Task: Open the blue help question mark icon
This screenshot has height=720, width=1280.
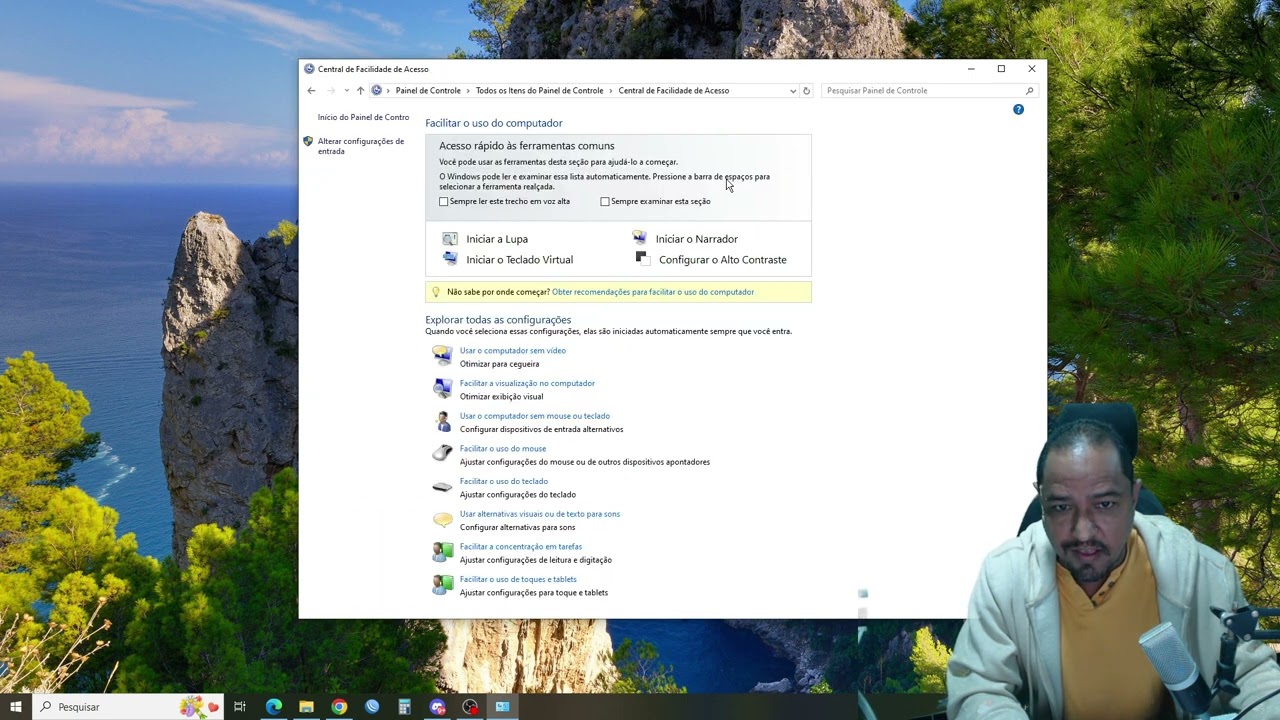Action: pos(1018,109)
